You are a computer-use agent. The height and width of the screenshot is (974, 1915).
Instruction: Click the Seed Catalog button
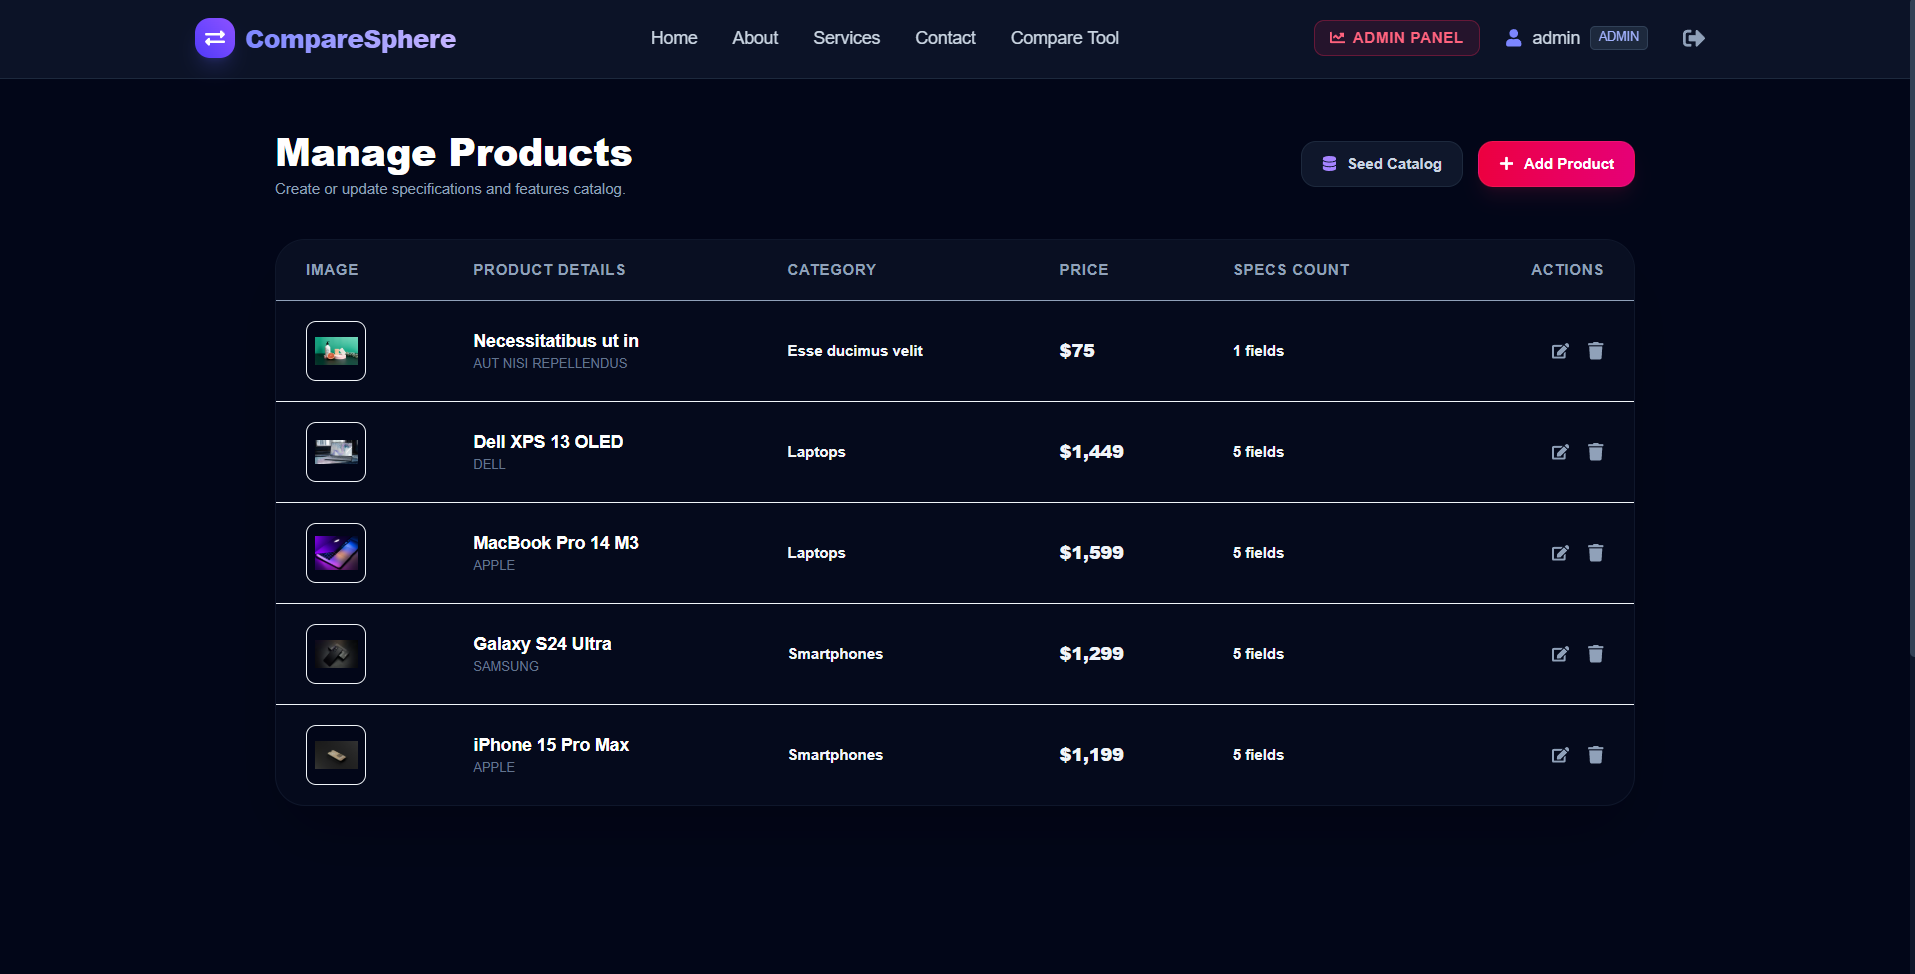(x=1381, y=164)
